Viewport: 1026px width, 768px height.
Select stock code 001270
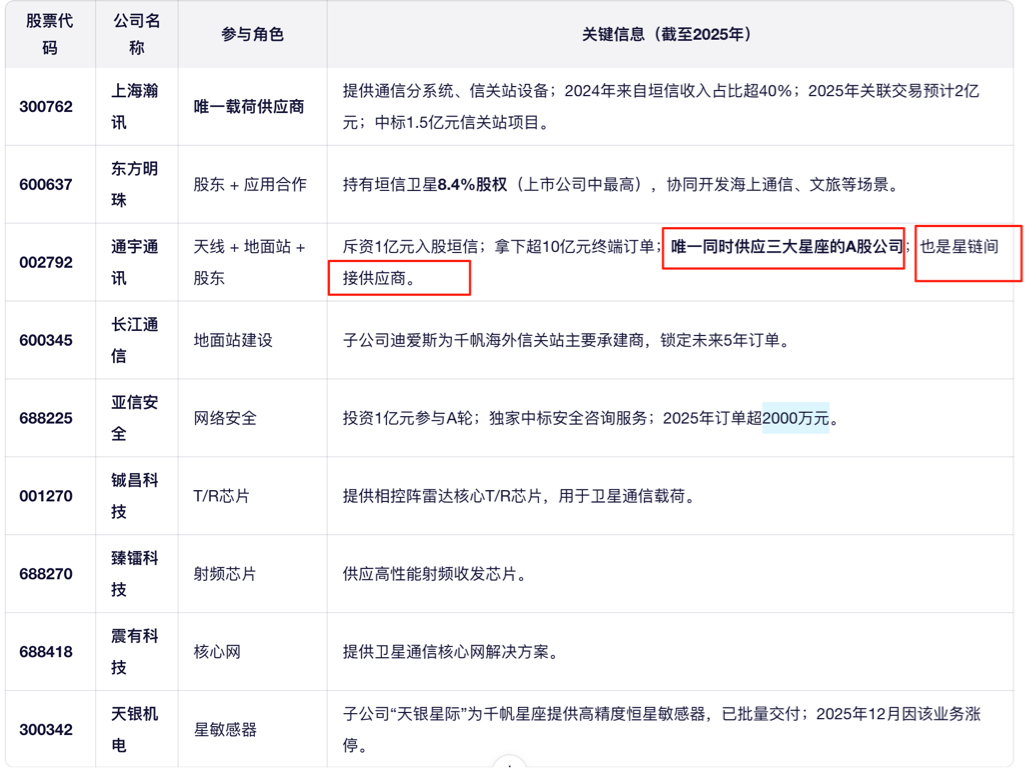point(46,496)
